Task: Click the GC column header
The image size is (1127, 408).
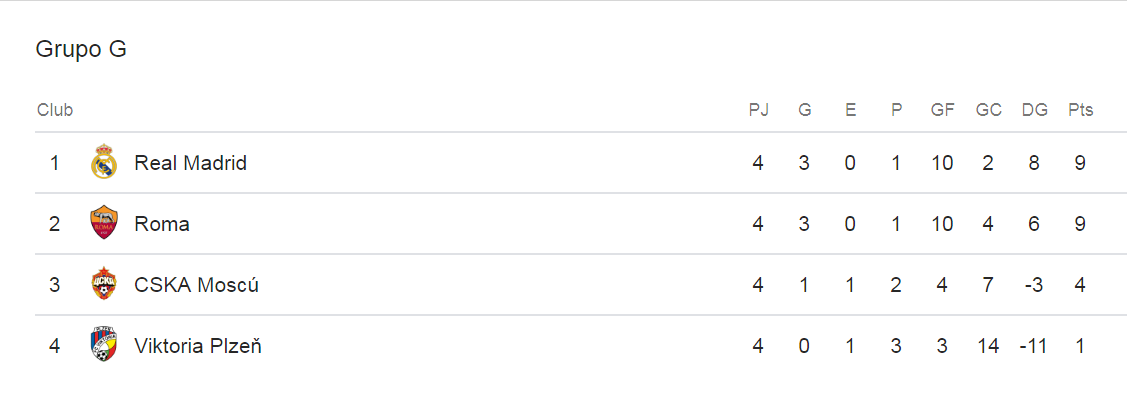Action: (988, 110)
